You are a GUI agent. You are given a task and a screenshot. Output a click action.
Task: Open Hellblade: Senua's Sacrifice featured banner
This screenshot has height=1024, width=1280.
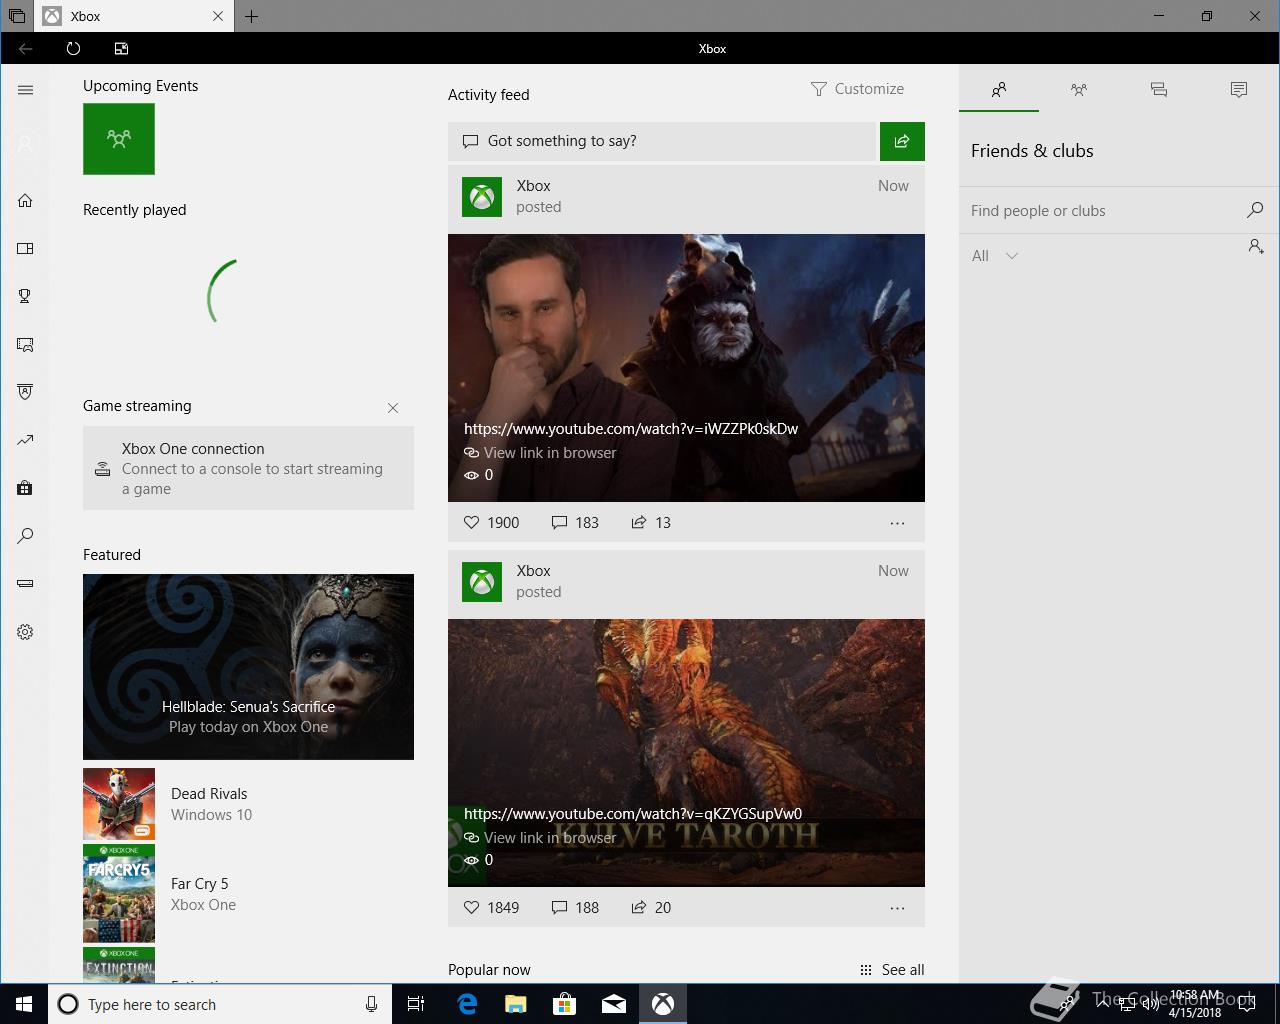(x=248, y=667)
